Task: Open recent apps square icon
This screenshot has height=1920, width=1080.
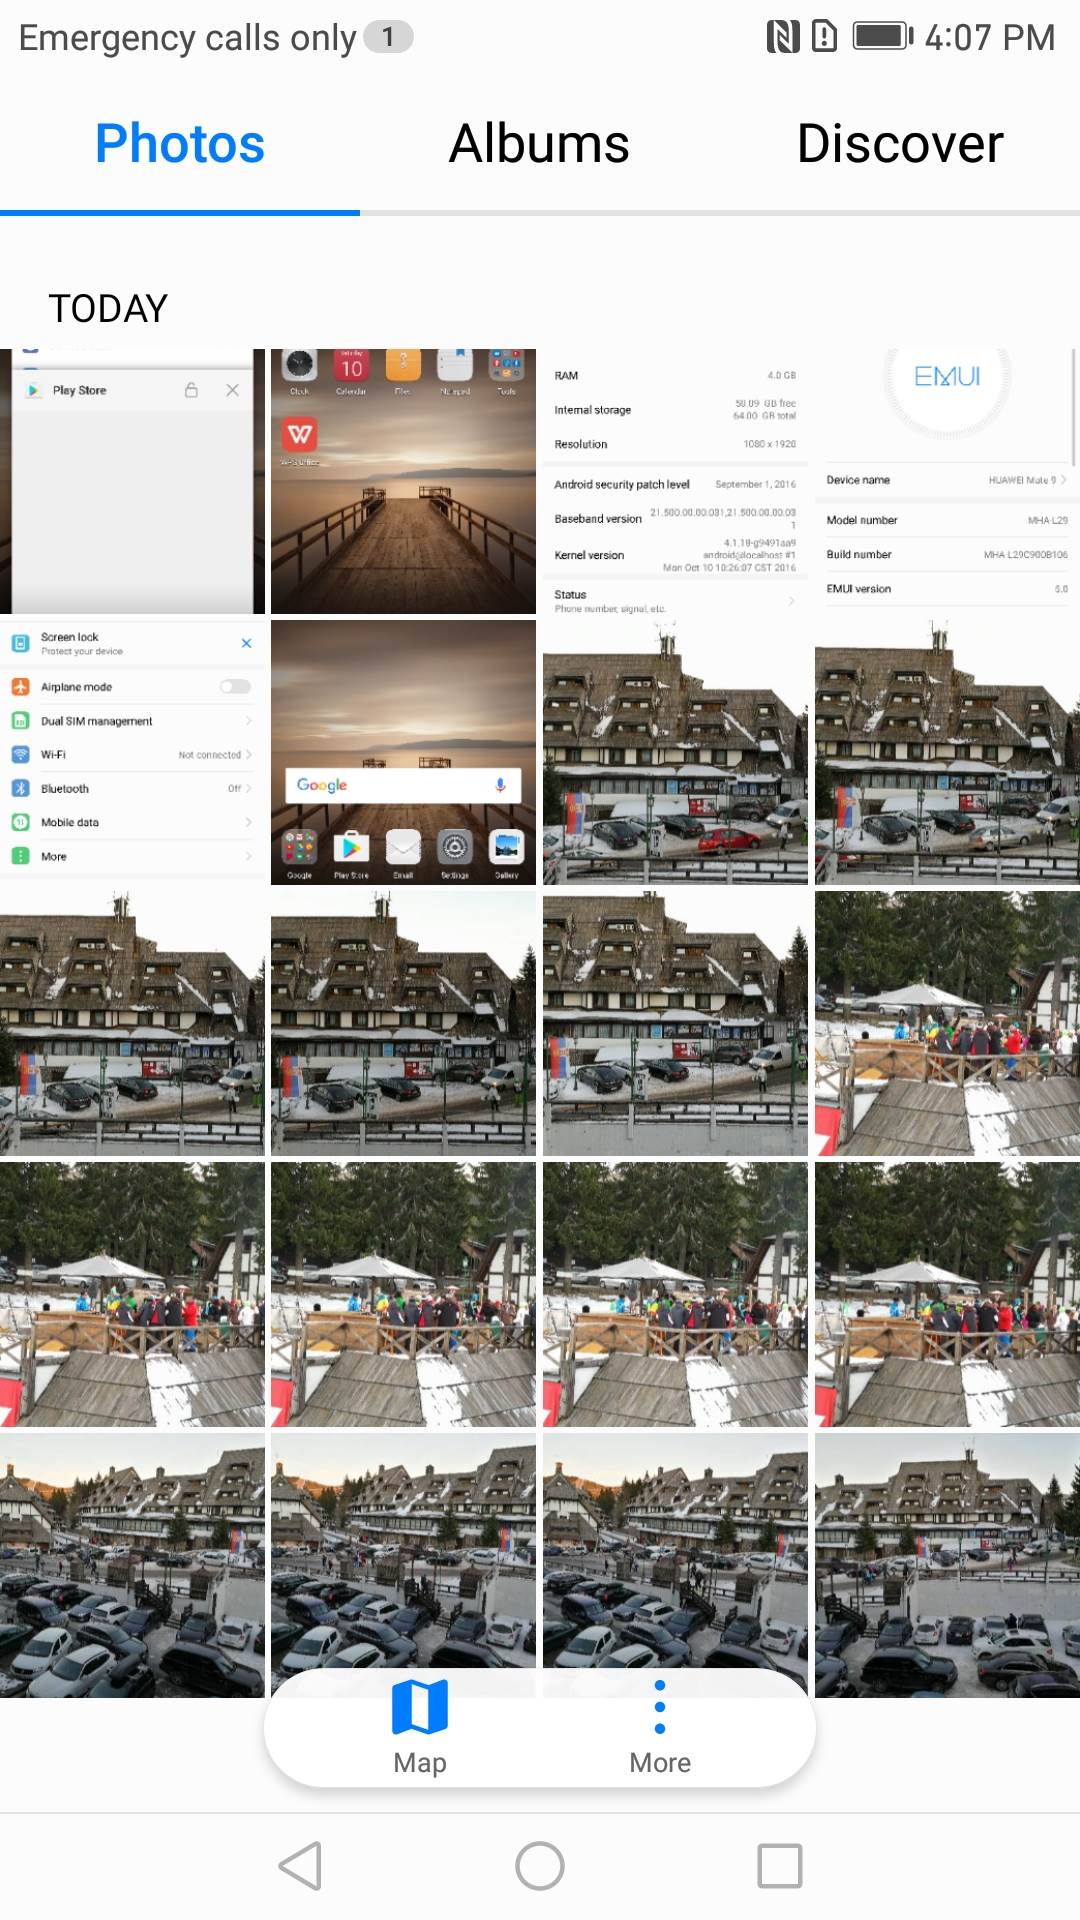Action: (780, 1866)
